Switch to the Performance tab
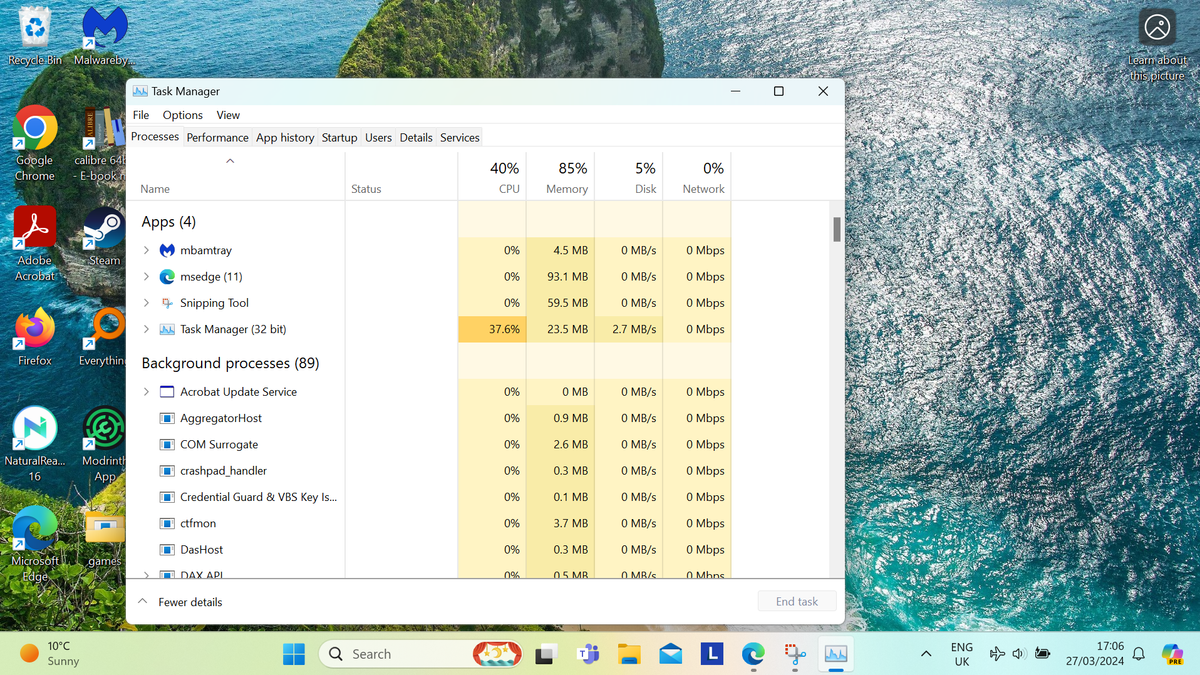The width and height of the screenshot is (1200, 675). point(217,137)
